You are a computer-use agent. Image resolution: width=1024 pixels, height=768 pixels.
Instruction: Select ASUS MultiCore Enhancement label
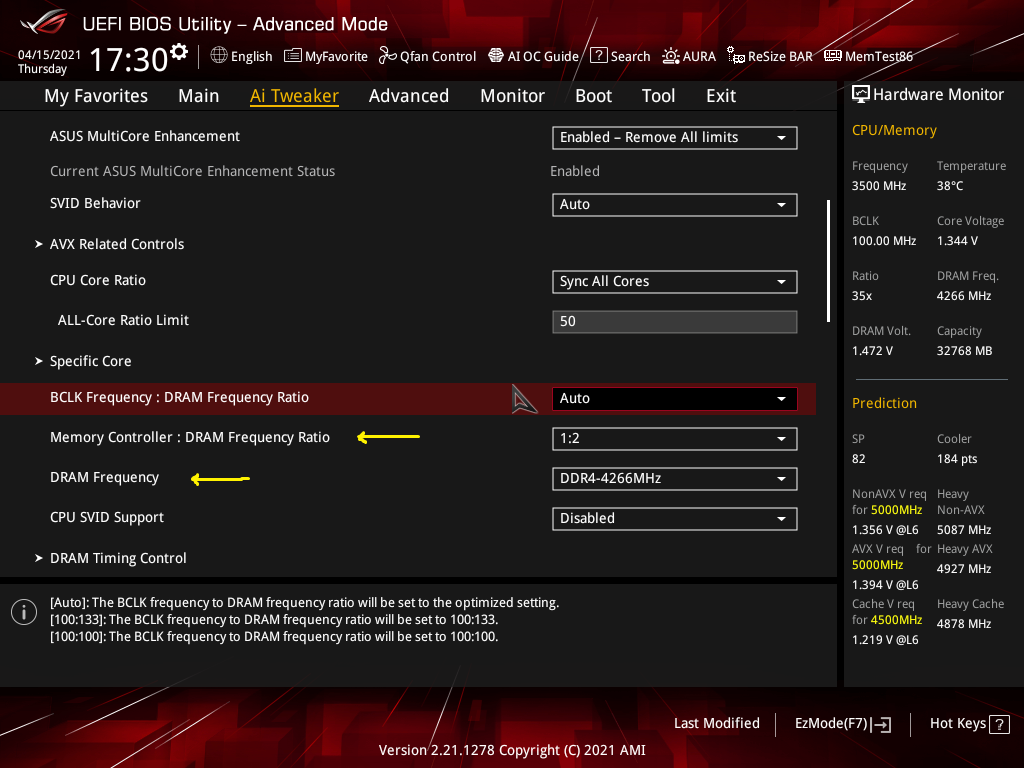tap(145, 136)
